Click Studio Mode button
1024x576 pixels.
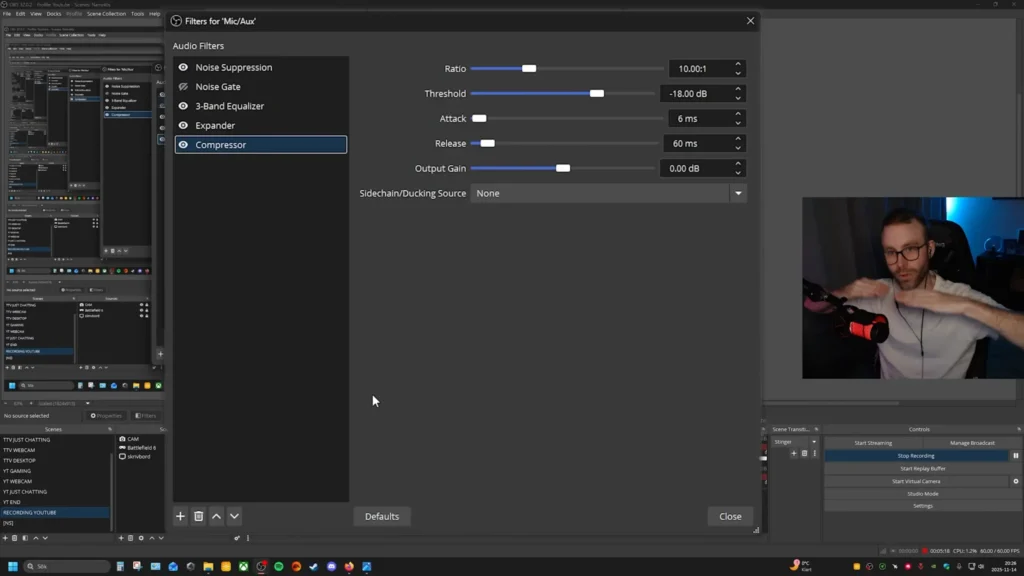[x=923, y=494]
